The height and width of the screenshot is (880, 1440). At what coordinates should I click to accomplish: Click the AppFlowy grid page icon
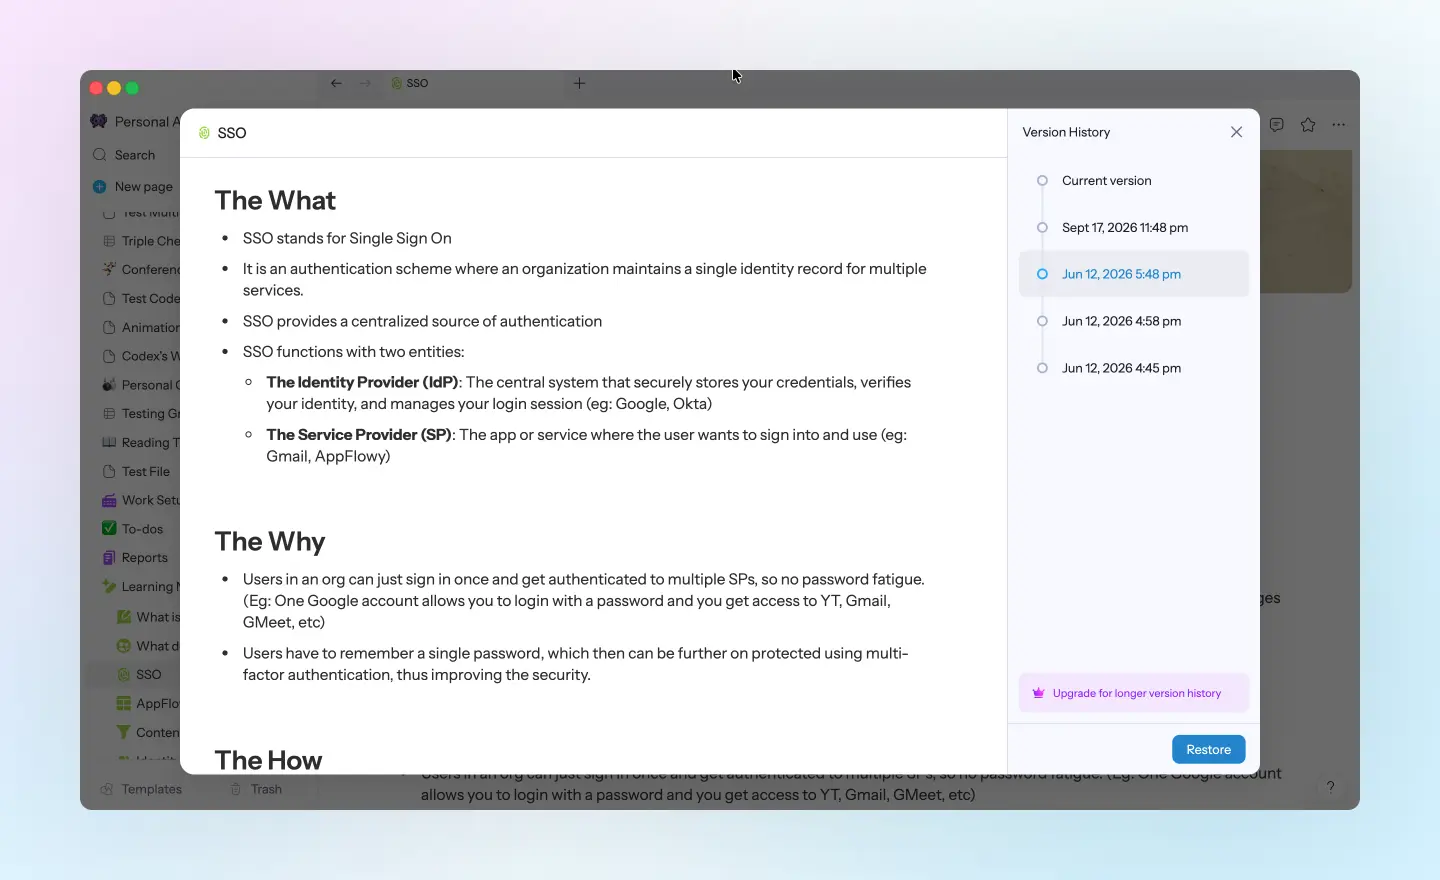(124, 704)
